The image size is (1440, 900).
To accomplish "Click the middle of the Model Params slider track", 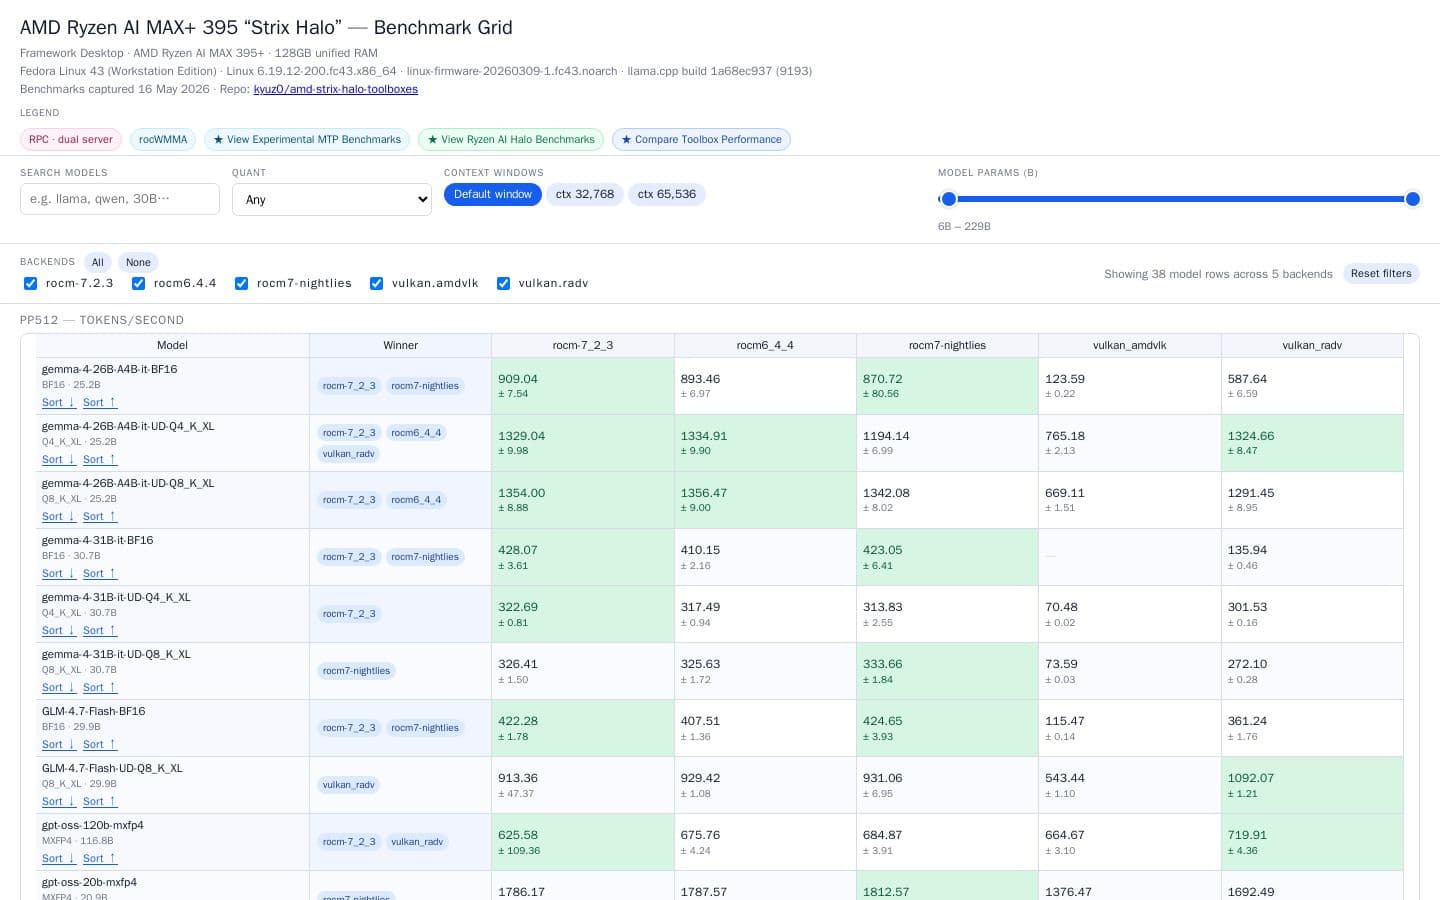I will pos(1180,199).
